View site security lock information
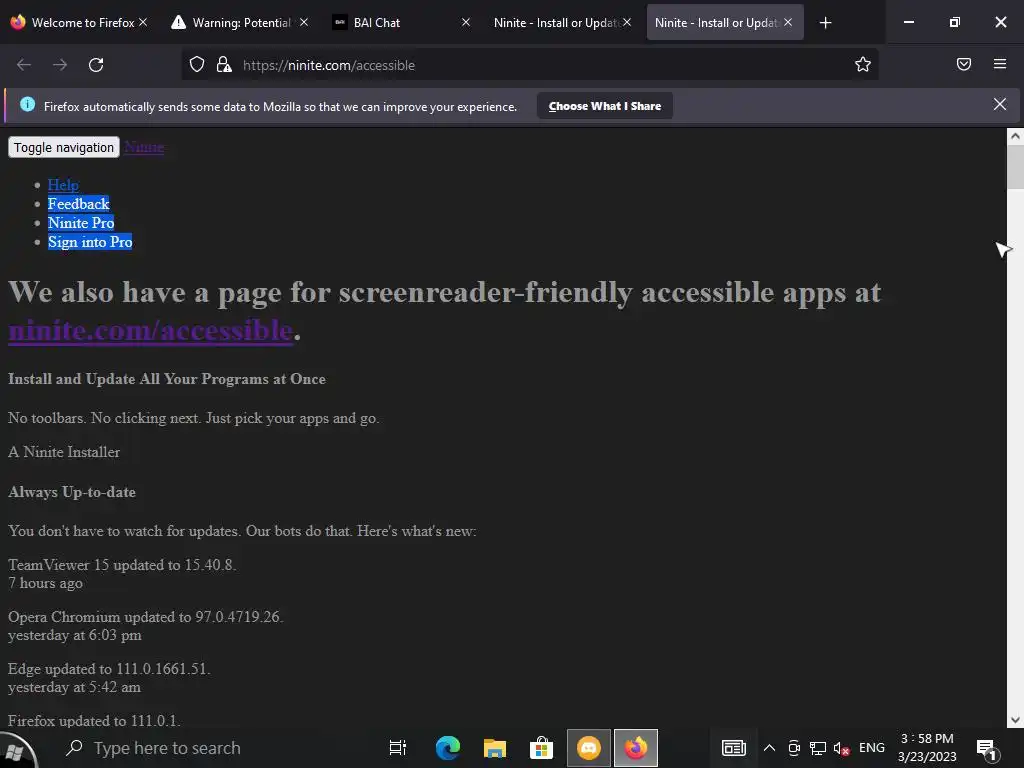This screenshot has width=1024, height=768. [x=224, y=65]
